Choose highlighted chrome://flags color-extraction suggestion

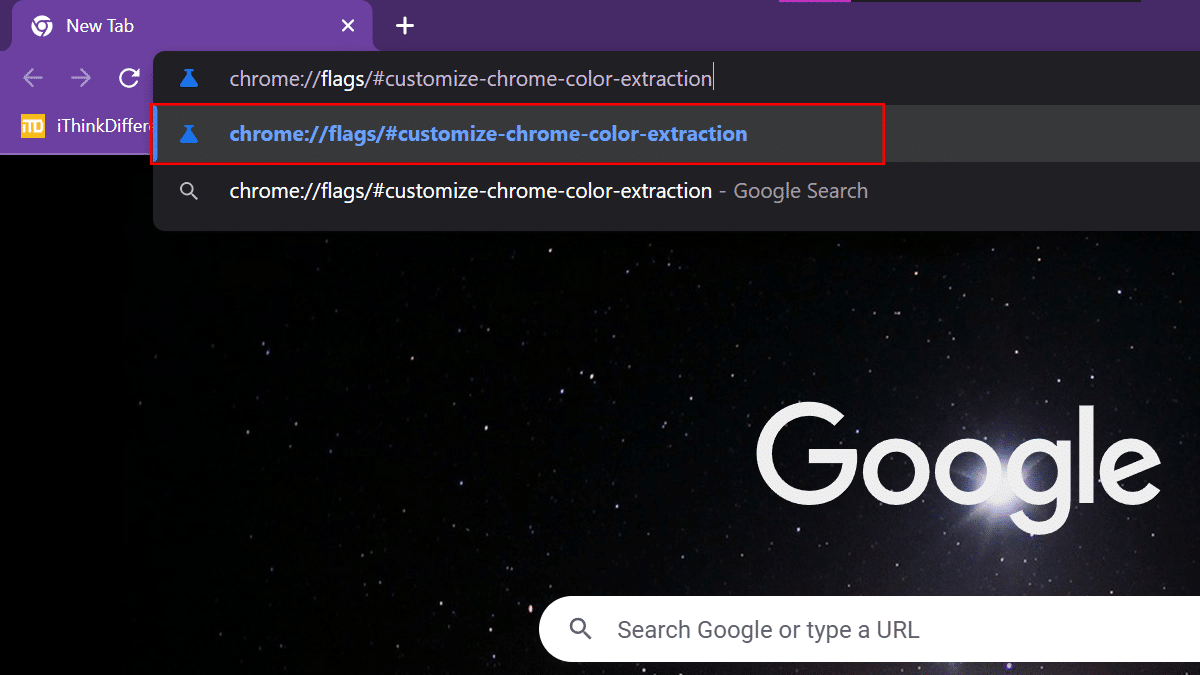point(488,134)
